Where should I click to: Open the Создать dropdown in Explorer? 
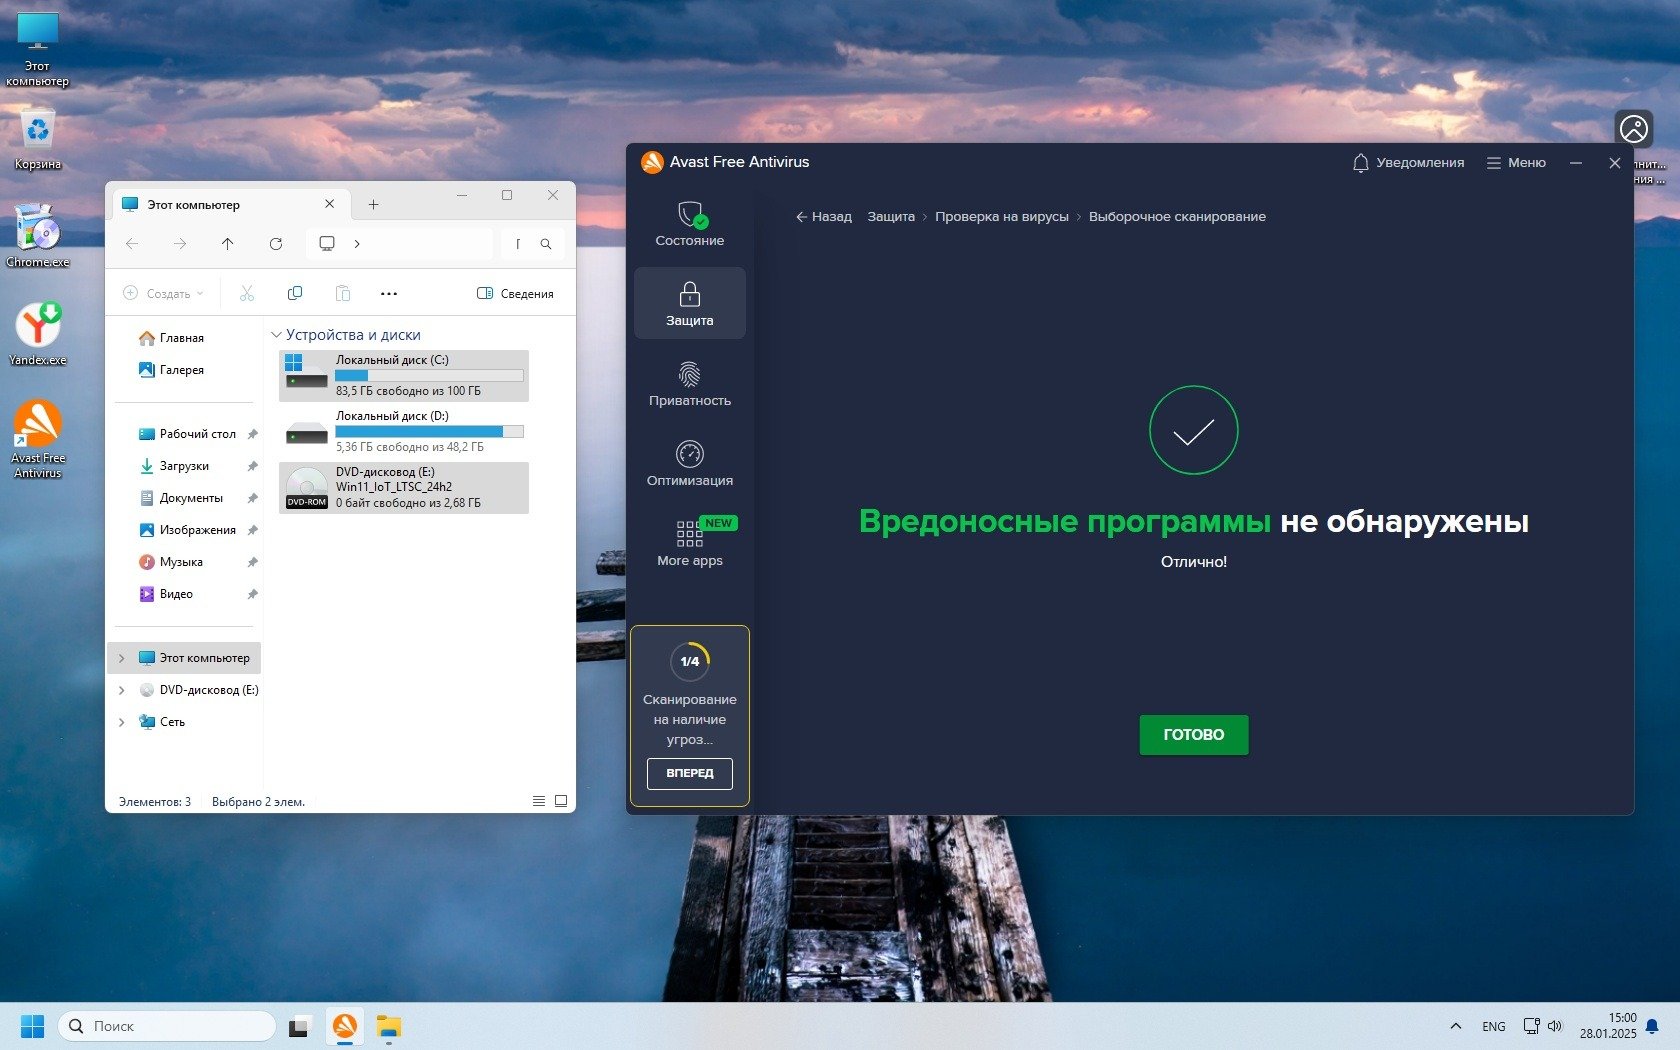tap(163, 293)
